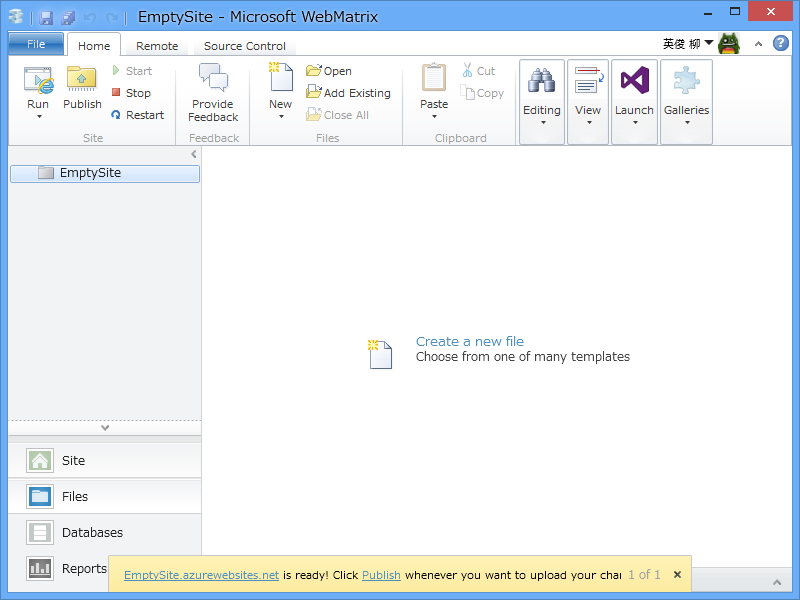800x600 pixels.
Task: Click the '1 of 1' notification counter
Action: 644,574
